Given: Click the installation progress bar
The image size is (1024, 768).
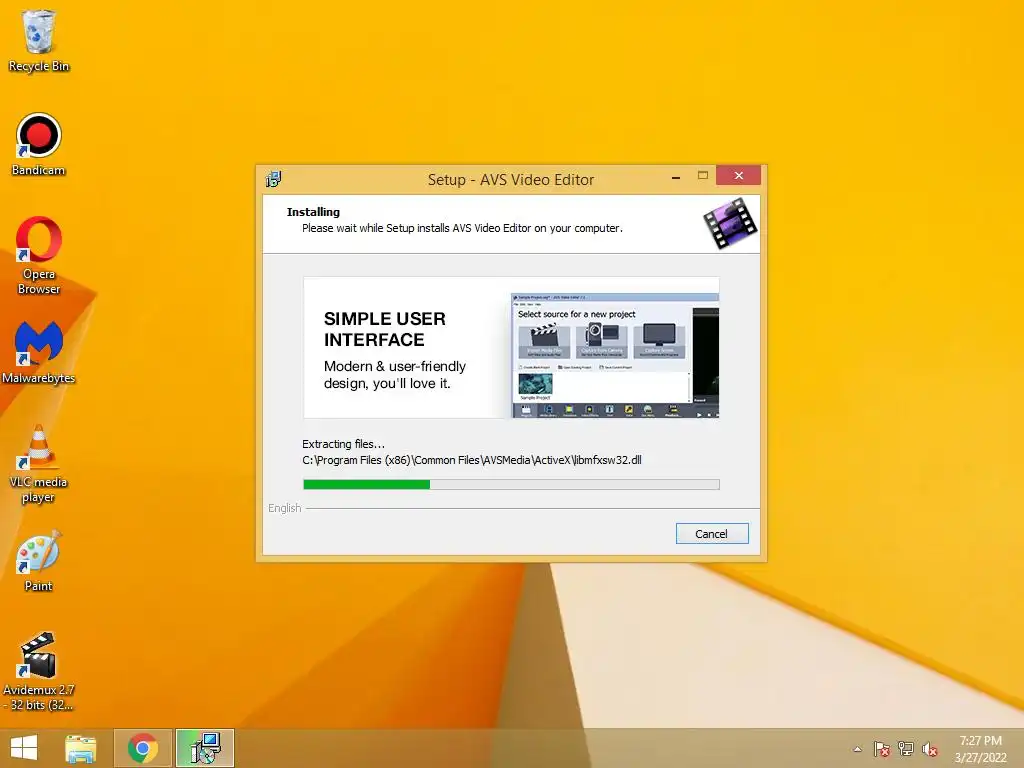Looking at the screenshot, I should [x=511, y=484].
